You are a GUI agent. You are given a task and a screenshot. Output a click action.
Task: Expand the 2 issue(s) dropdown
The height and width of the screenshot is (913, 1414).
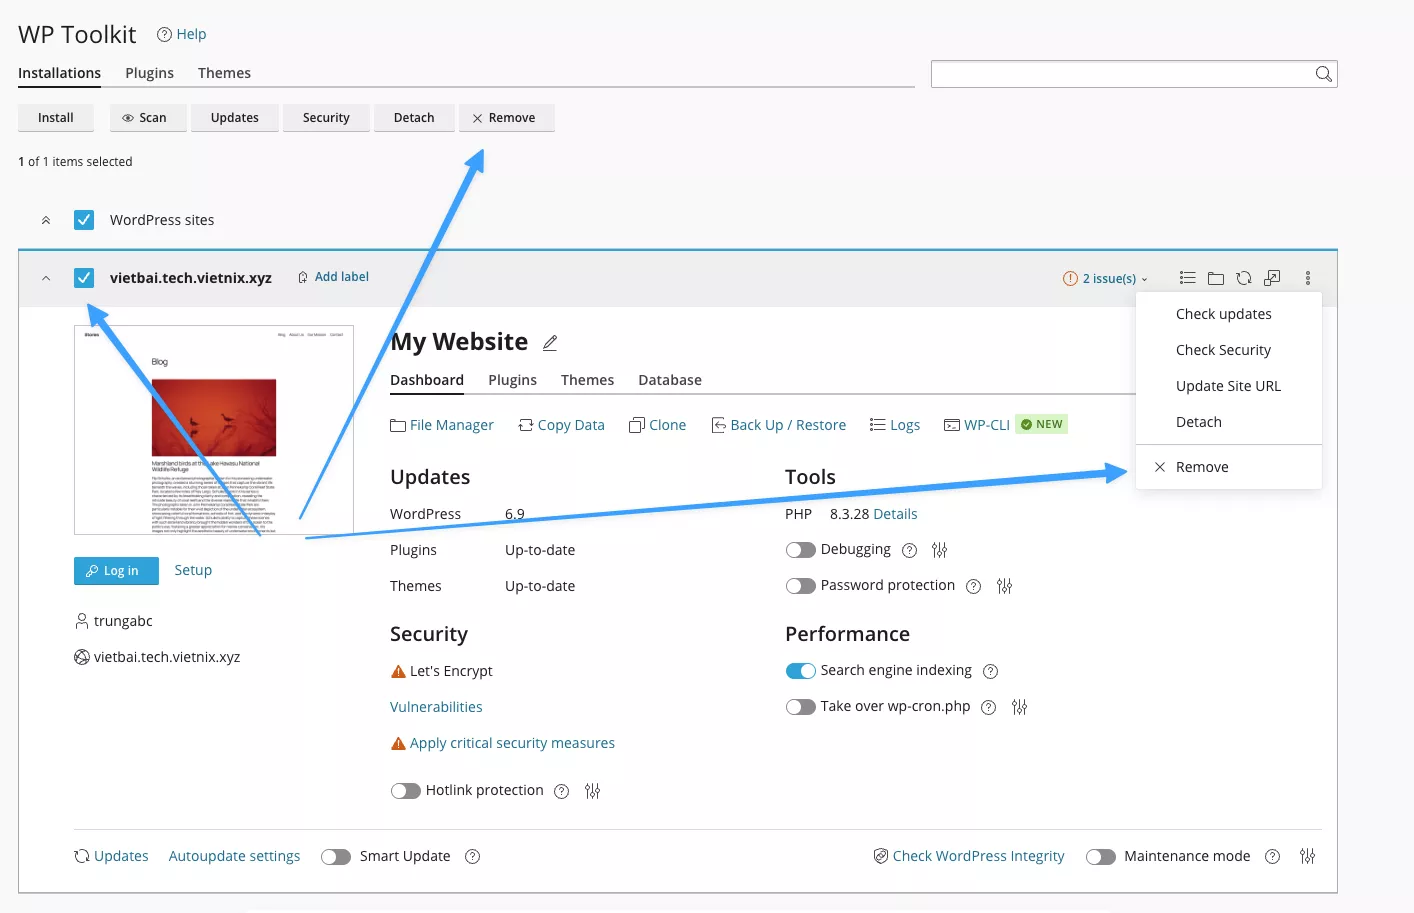(1106, 279)
